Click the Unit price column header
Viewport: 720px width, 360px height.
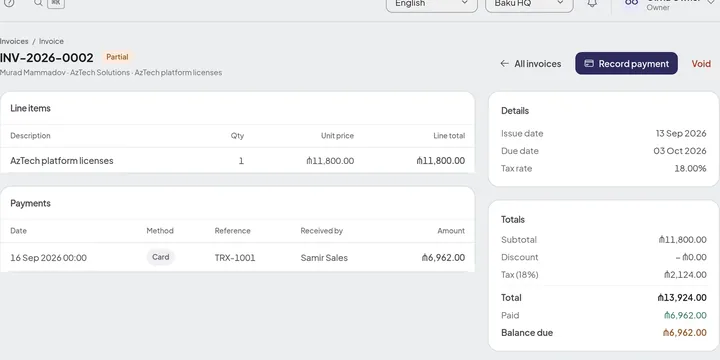tap(338, 136)
